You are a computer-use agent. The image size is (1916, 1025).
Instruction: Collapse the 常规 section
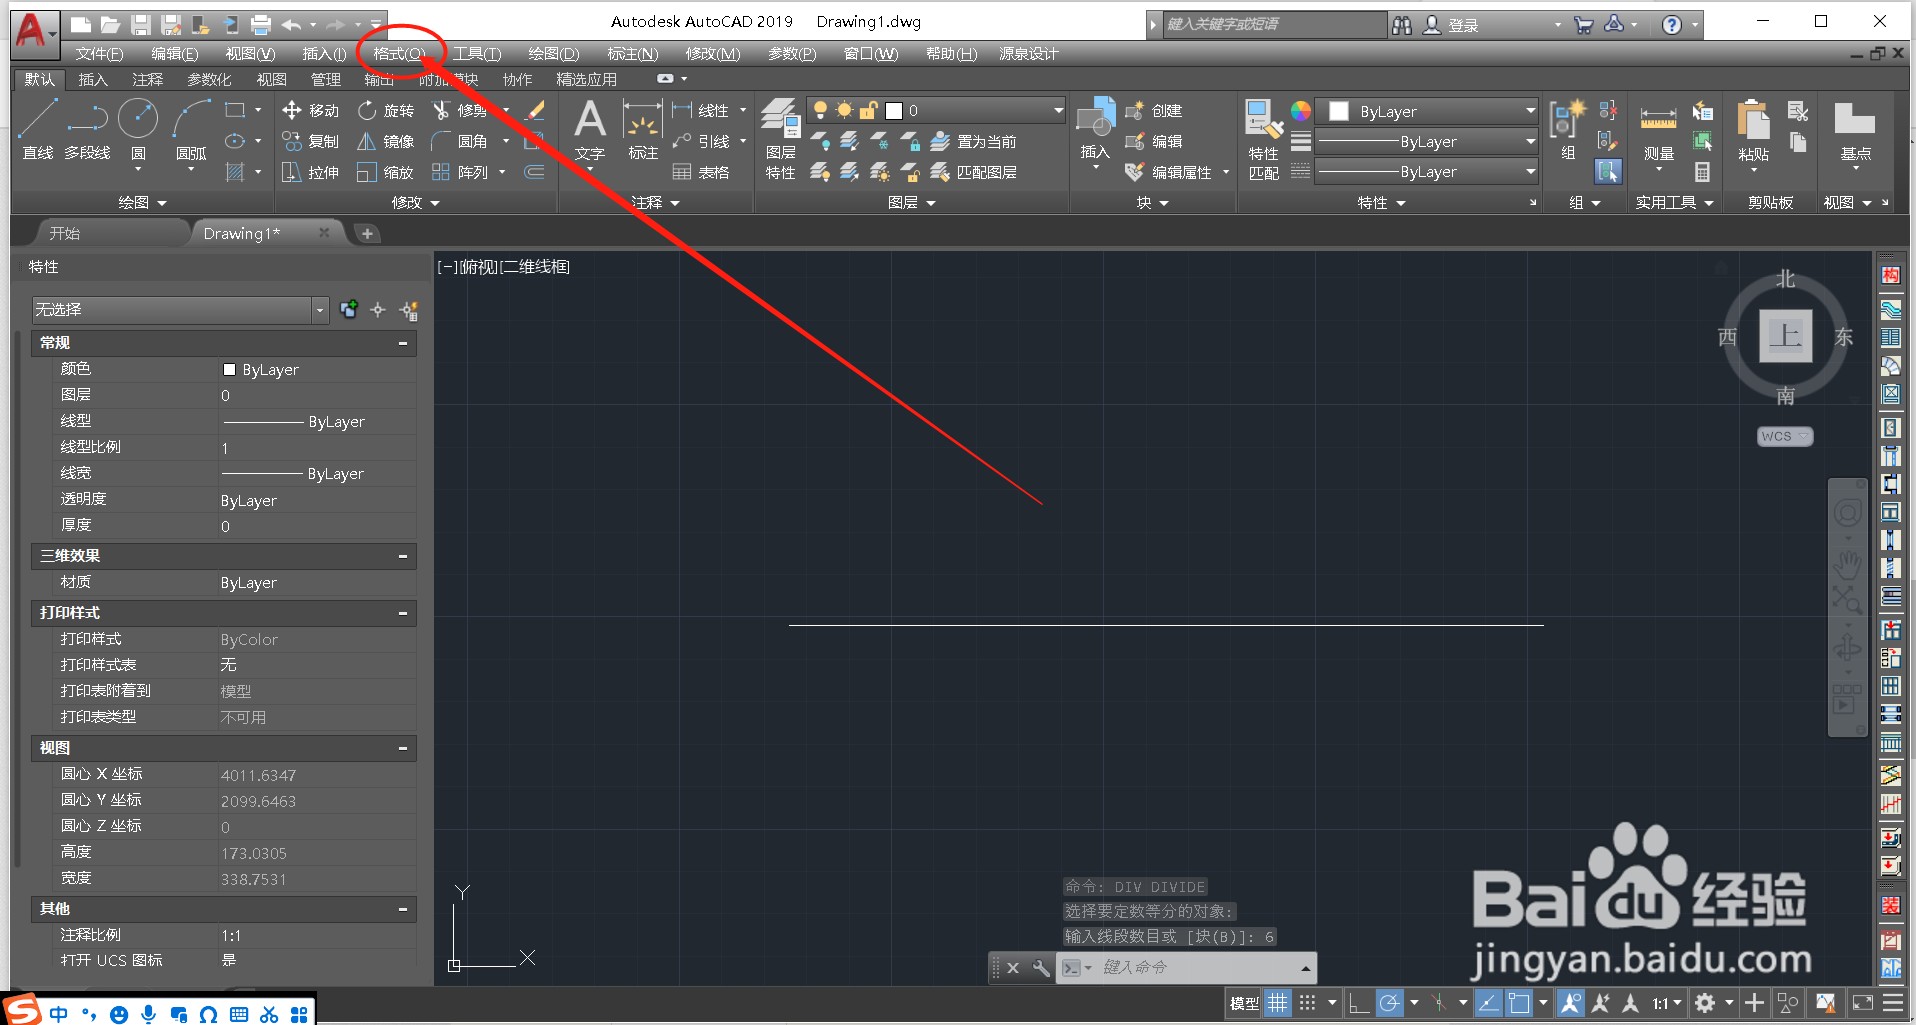click(x=403, y=343)
